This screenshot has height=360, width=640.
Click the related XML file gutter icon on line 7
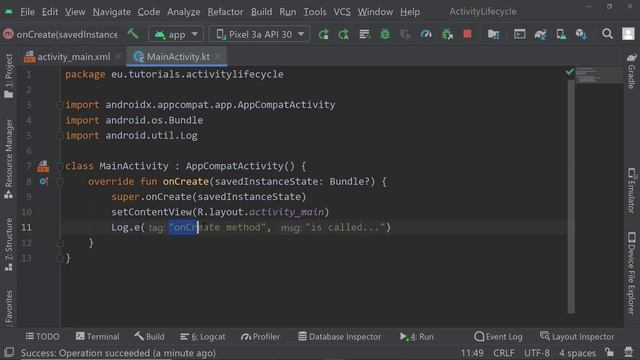click(x=43, y=166)
